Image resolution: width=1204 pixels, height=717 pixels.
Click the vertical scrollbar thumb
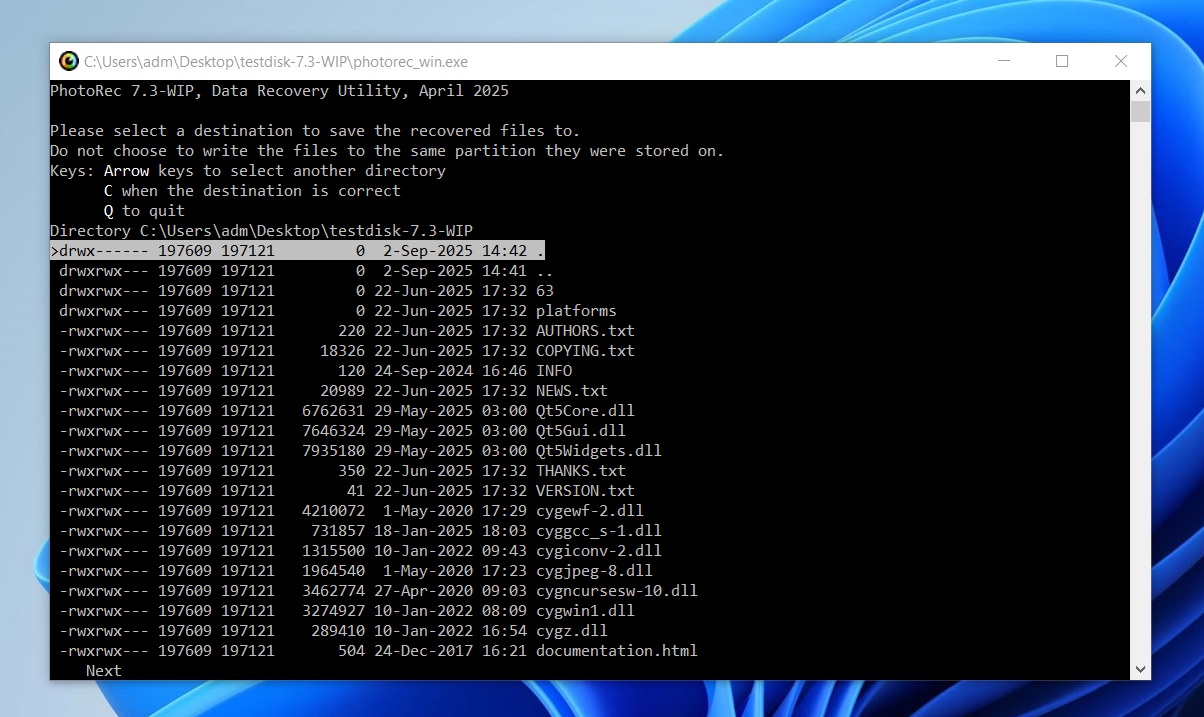coord(1140,111)
